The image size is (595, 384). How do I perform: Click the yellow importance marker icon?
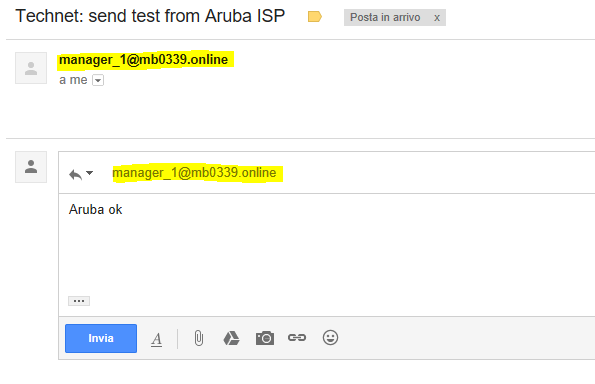(315, 17)
